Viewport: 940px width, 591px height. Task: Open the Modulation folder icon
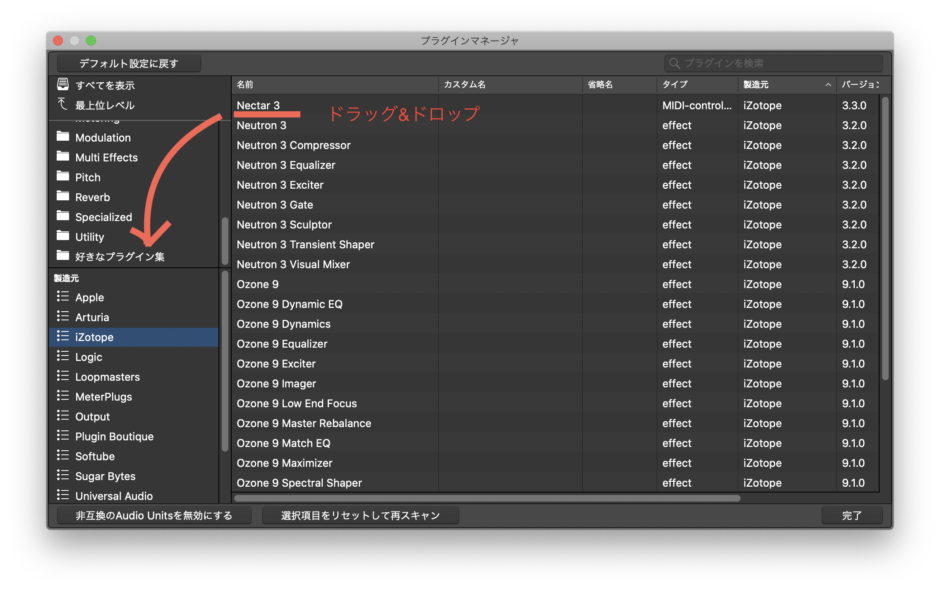tap(63, 137)
